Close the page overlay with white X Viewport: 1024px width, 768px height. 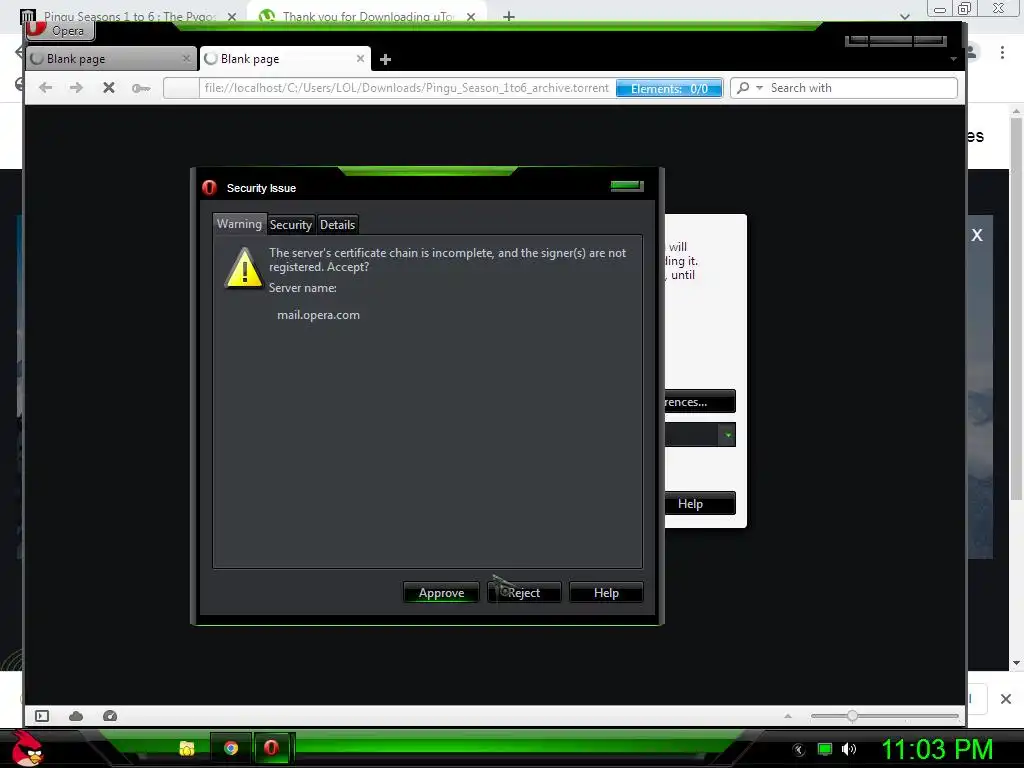pos(977,235)
